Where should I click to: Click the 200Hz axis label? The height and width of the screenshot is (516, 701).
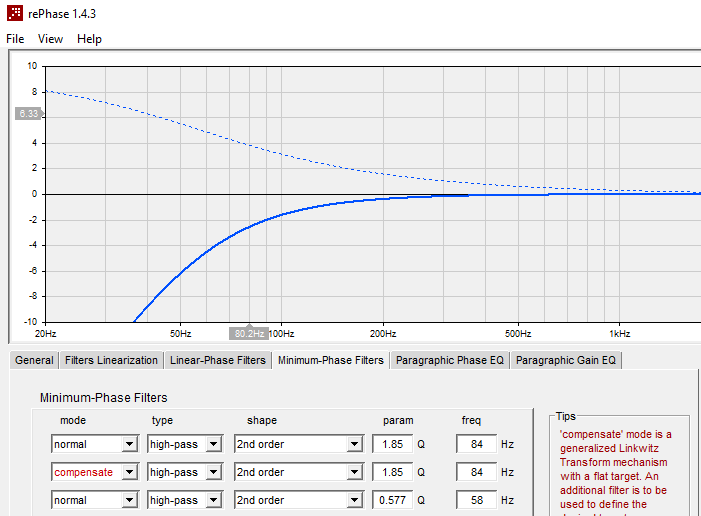tap(383, 334)
